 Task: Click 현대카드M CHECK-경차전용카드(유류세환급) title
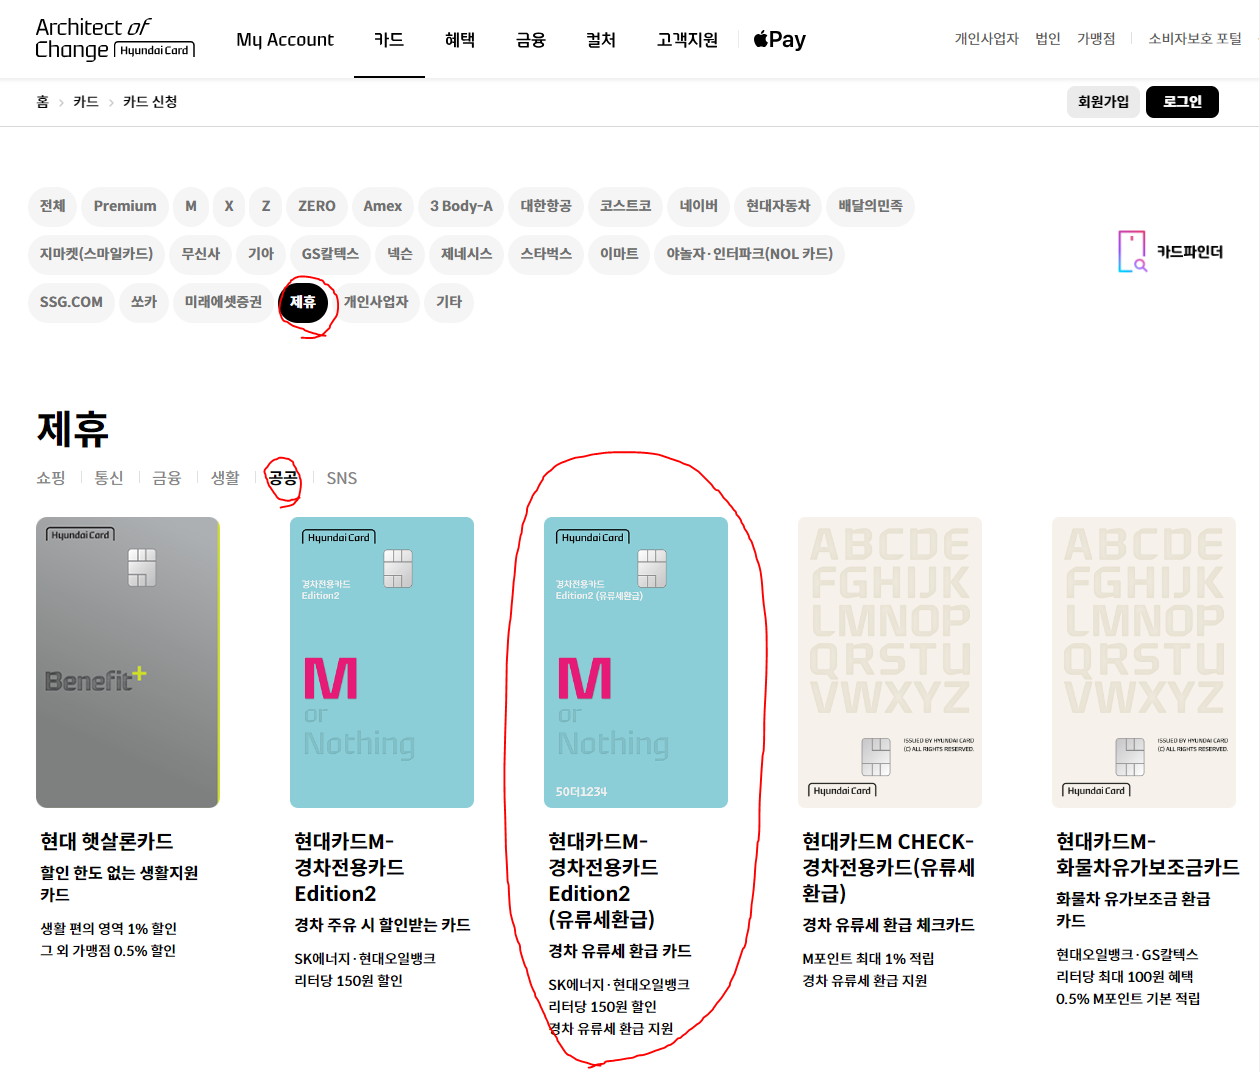pos(888,868)
